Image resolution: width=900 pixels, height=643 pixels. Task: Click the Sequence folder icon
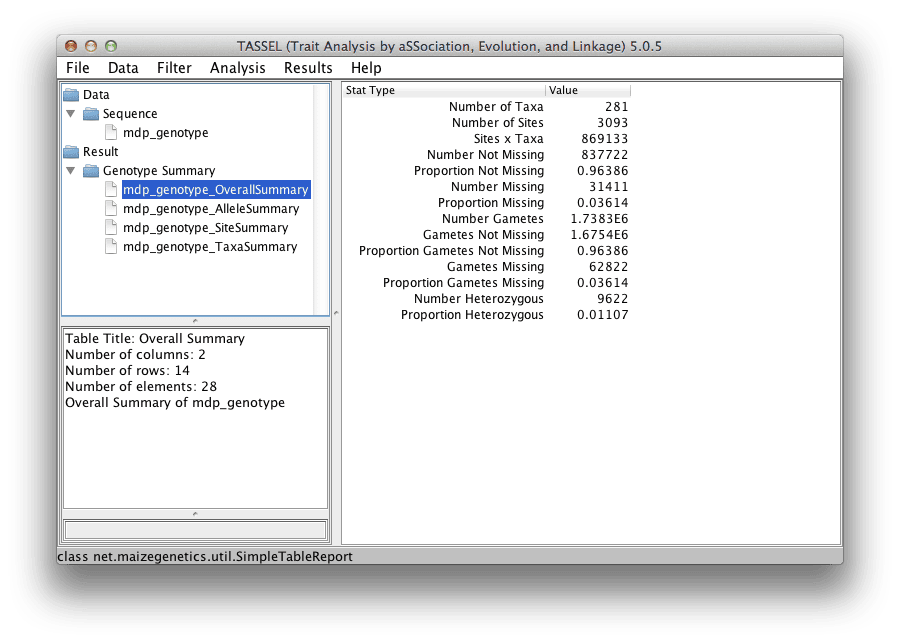(91, 114)
